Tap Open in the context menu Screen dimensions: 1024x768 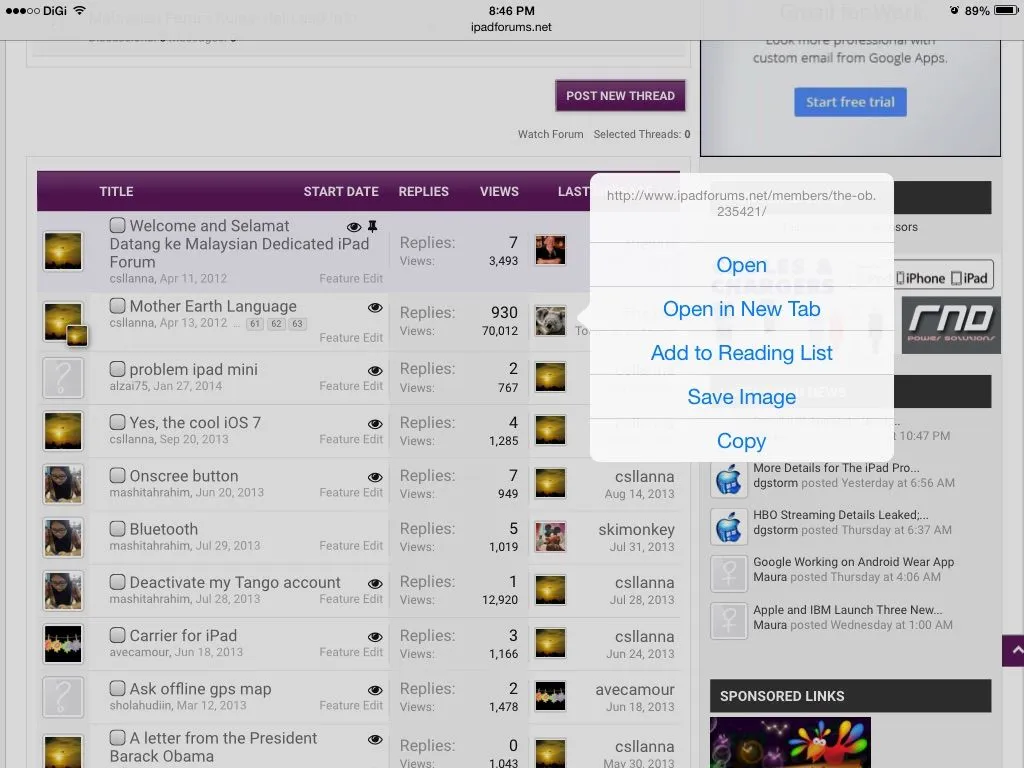(x=741, y=265)
